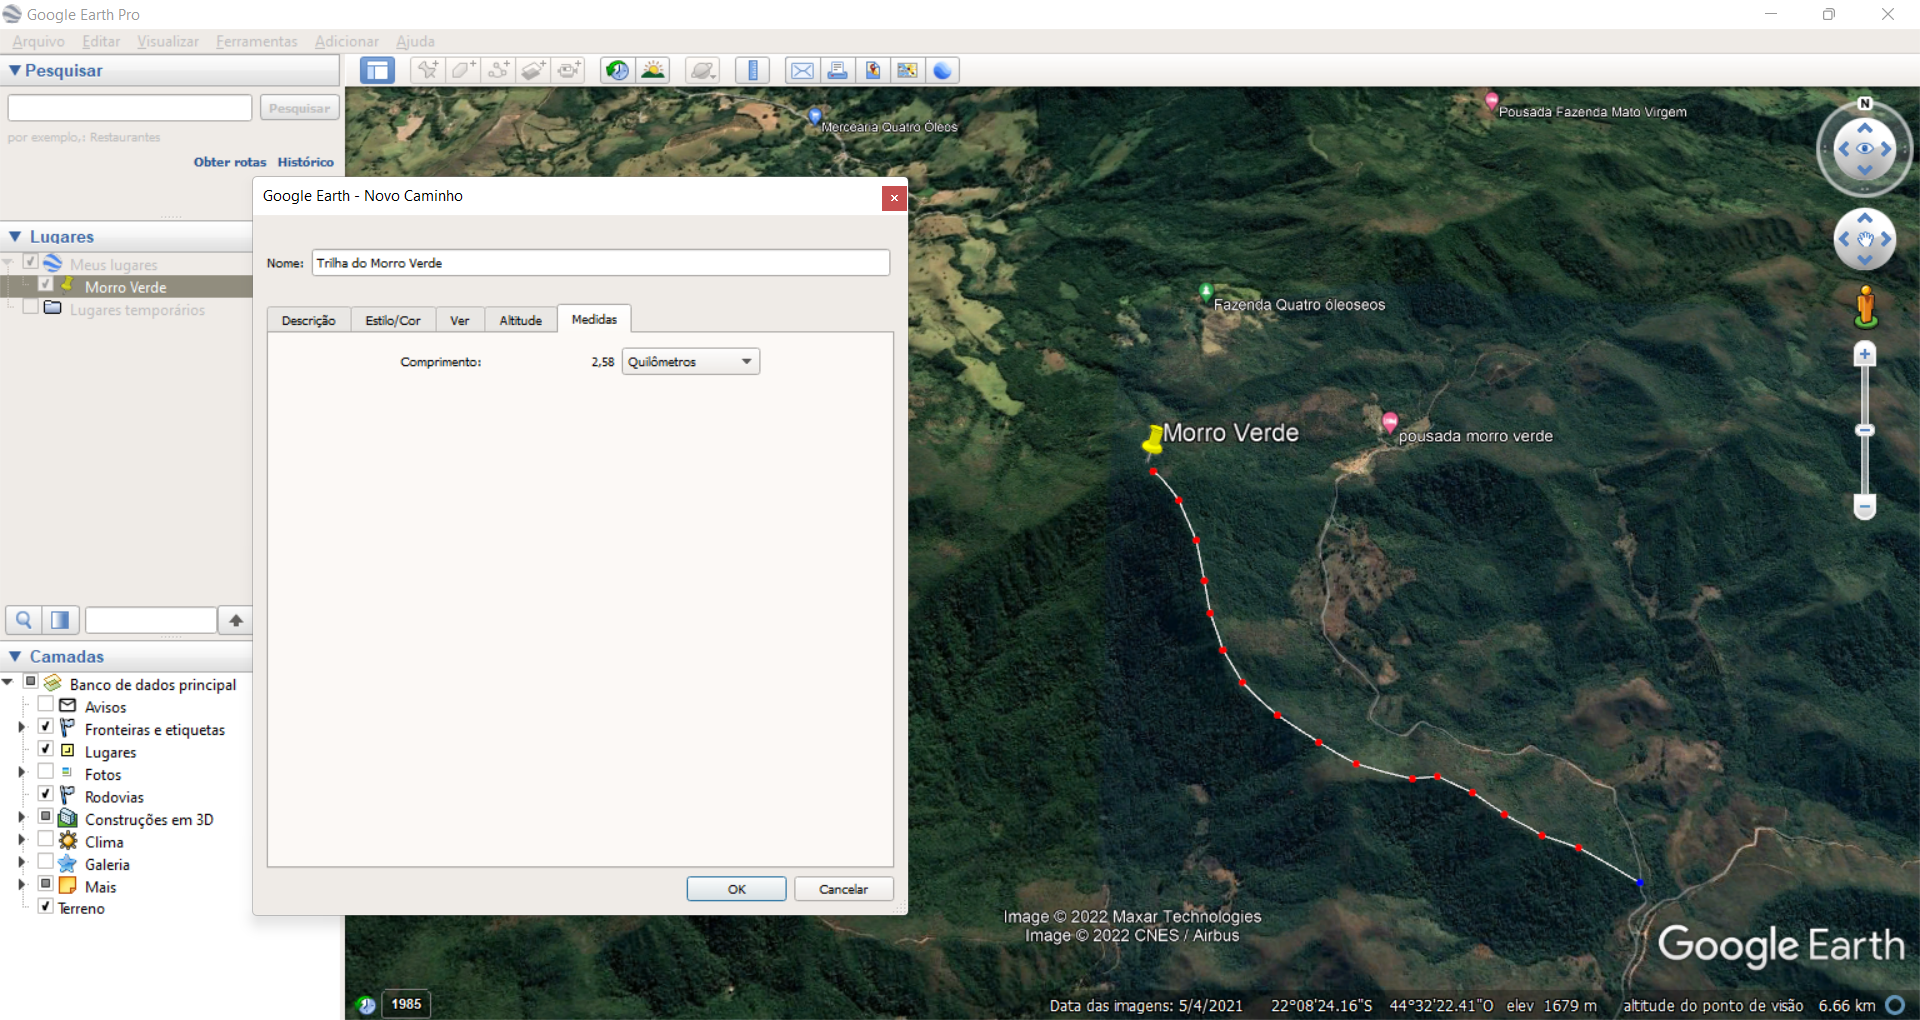Collapse the Camadas panel

(x=15, y=656)
